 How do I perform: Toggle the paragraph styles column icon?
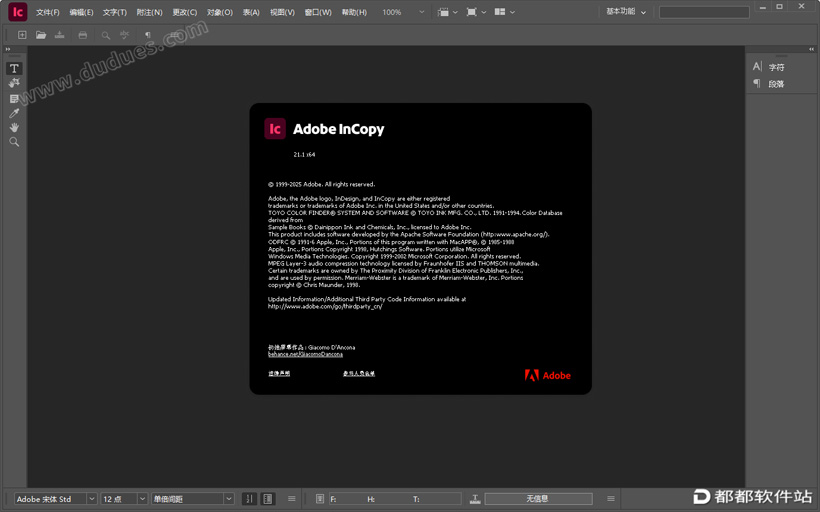268,499
